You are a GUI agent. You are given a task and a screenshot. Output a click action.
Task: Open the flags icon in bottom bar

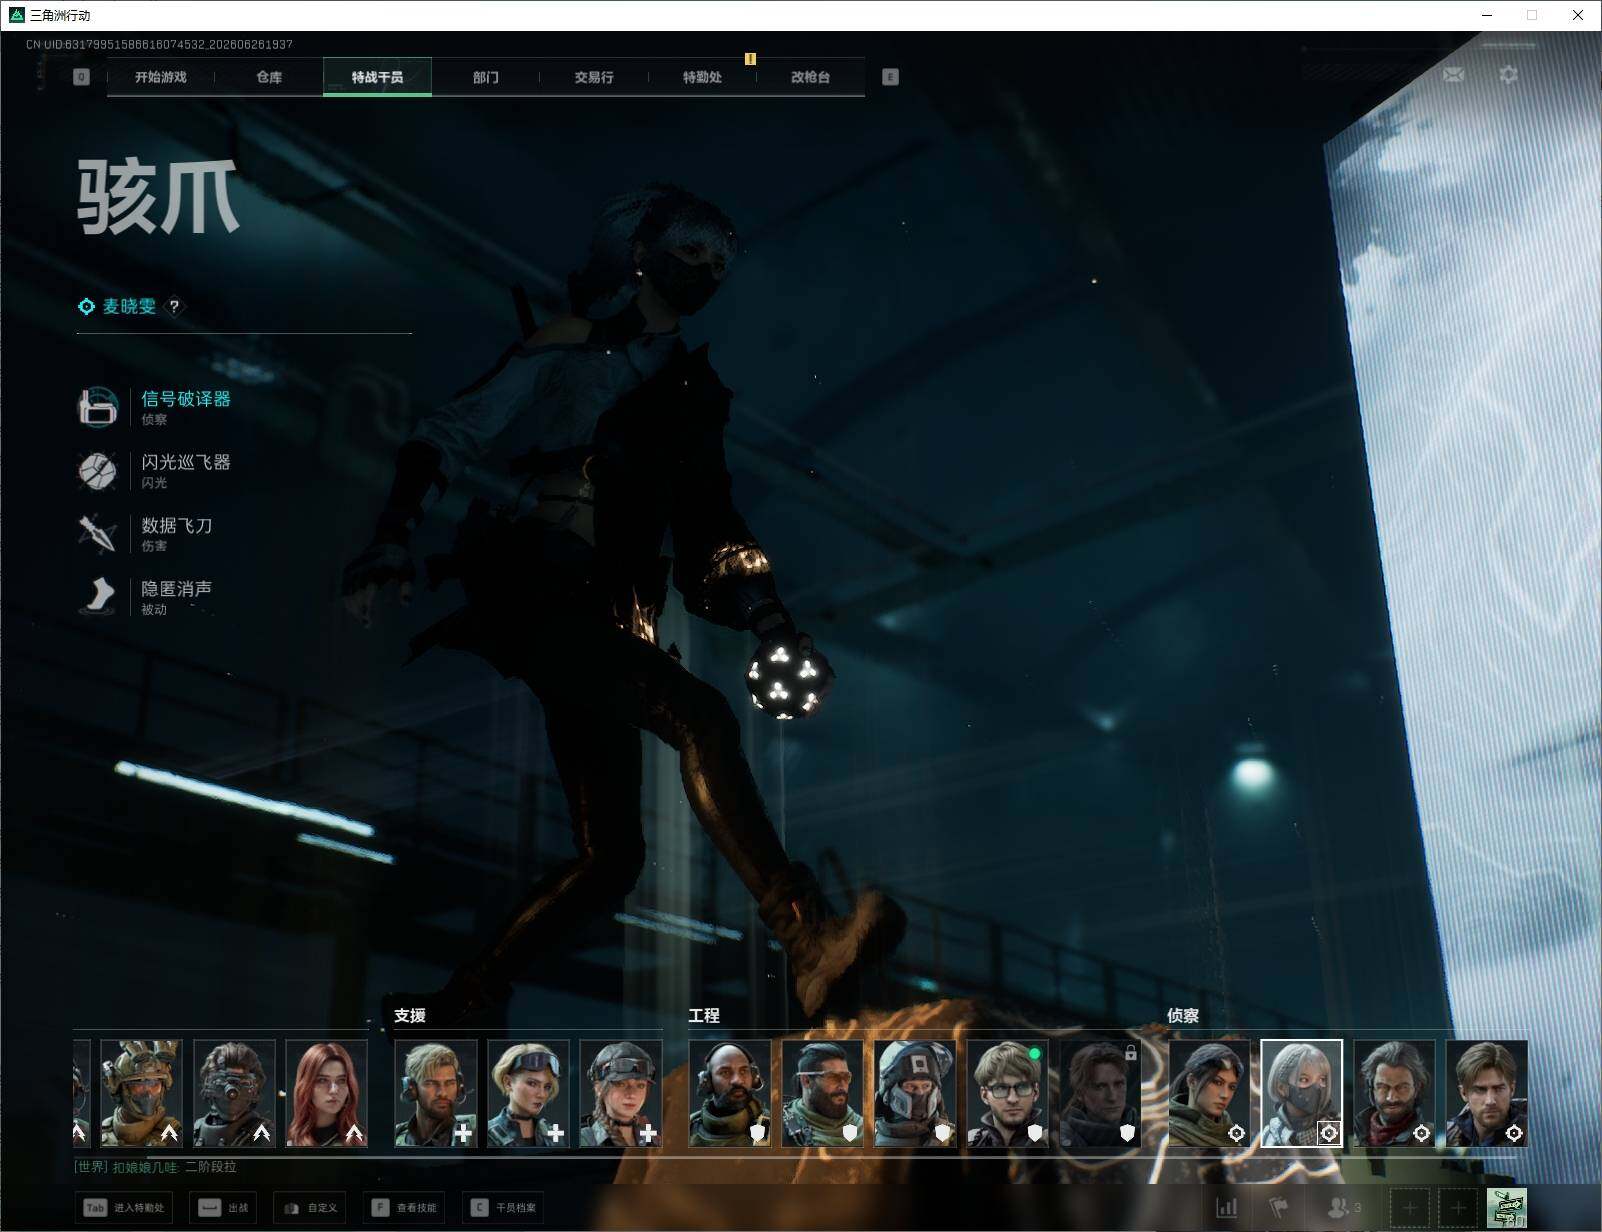coord(1279,1208)
